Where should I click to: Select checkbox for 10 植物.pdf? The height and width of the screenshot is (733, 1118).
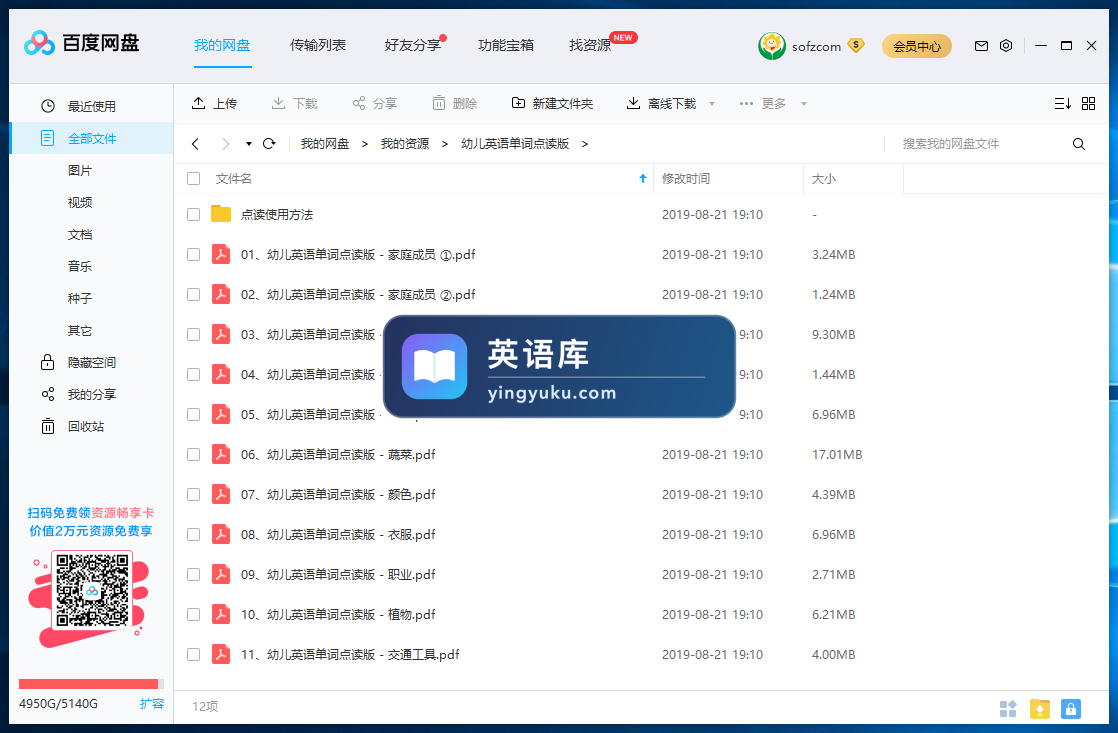click(193, 614)
